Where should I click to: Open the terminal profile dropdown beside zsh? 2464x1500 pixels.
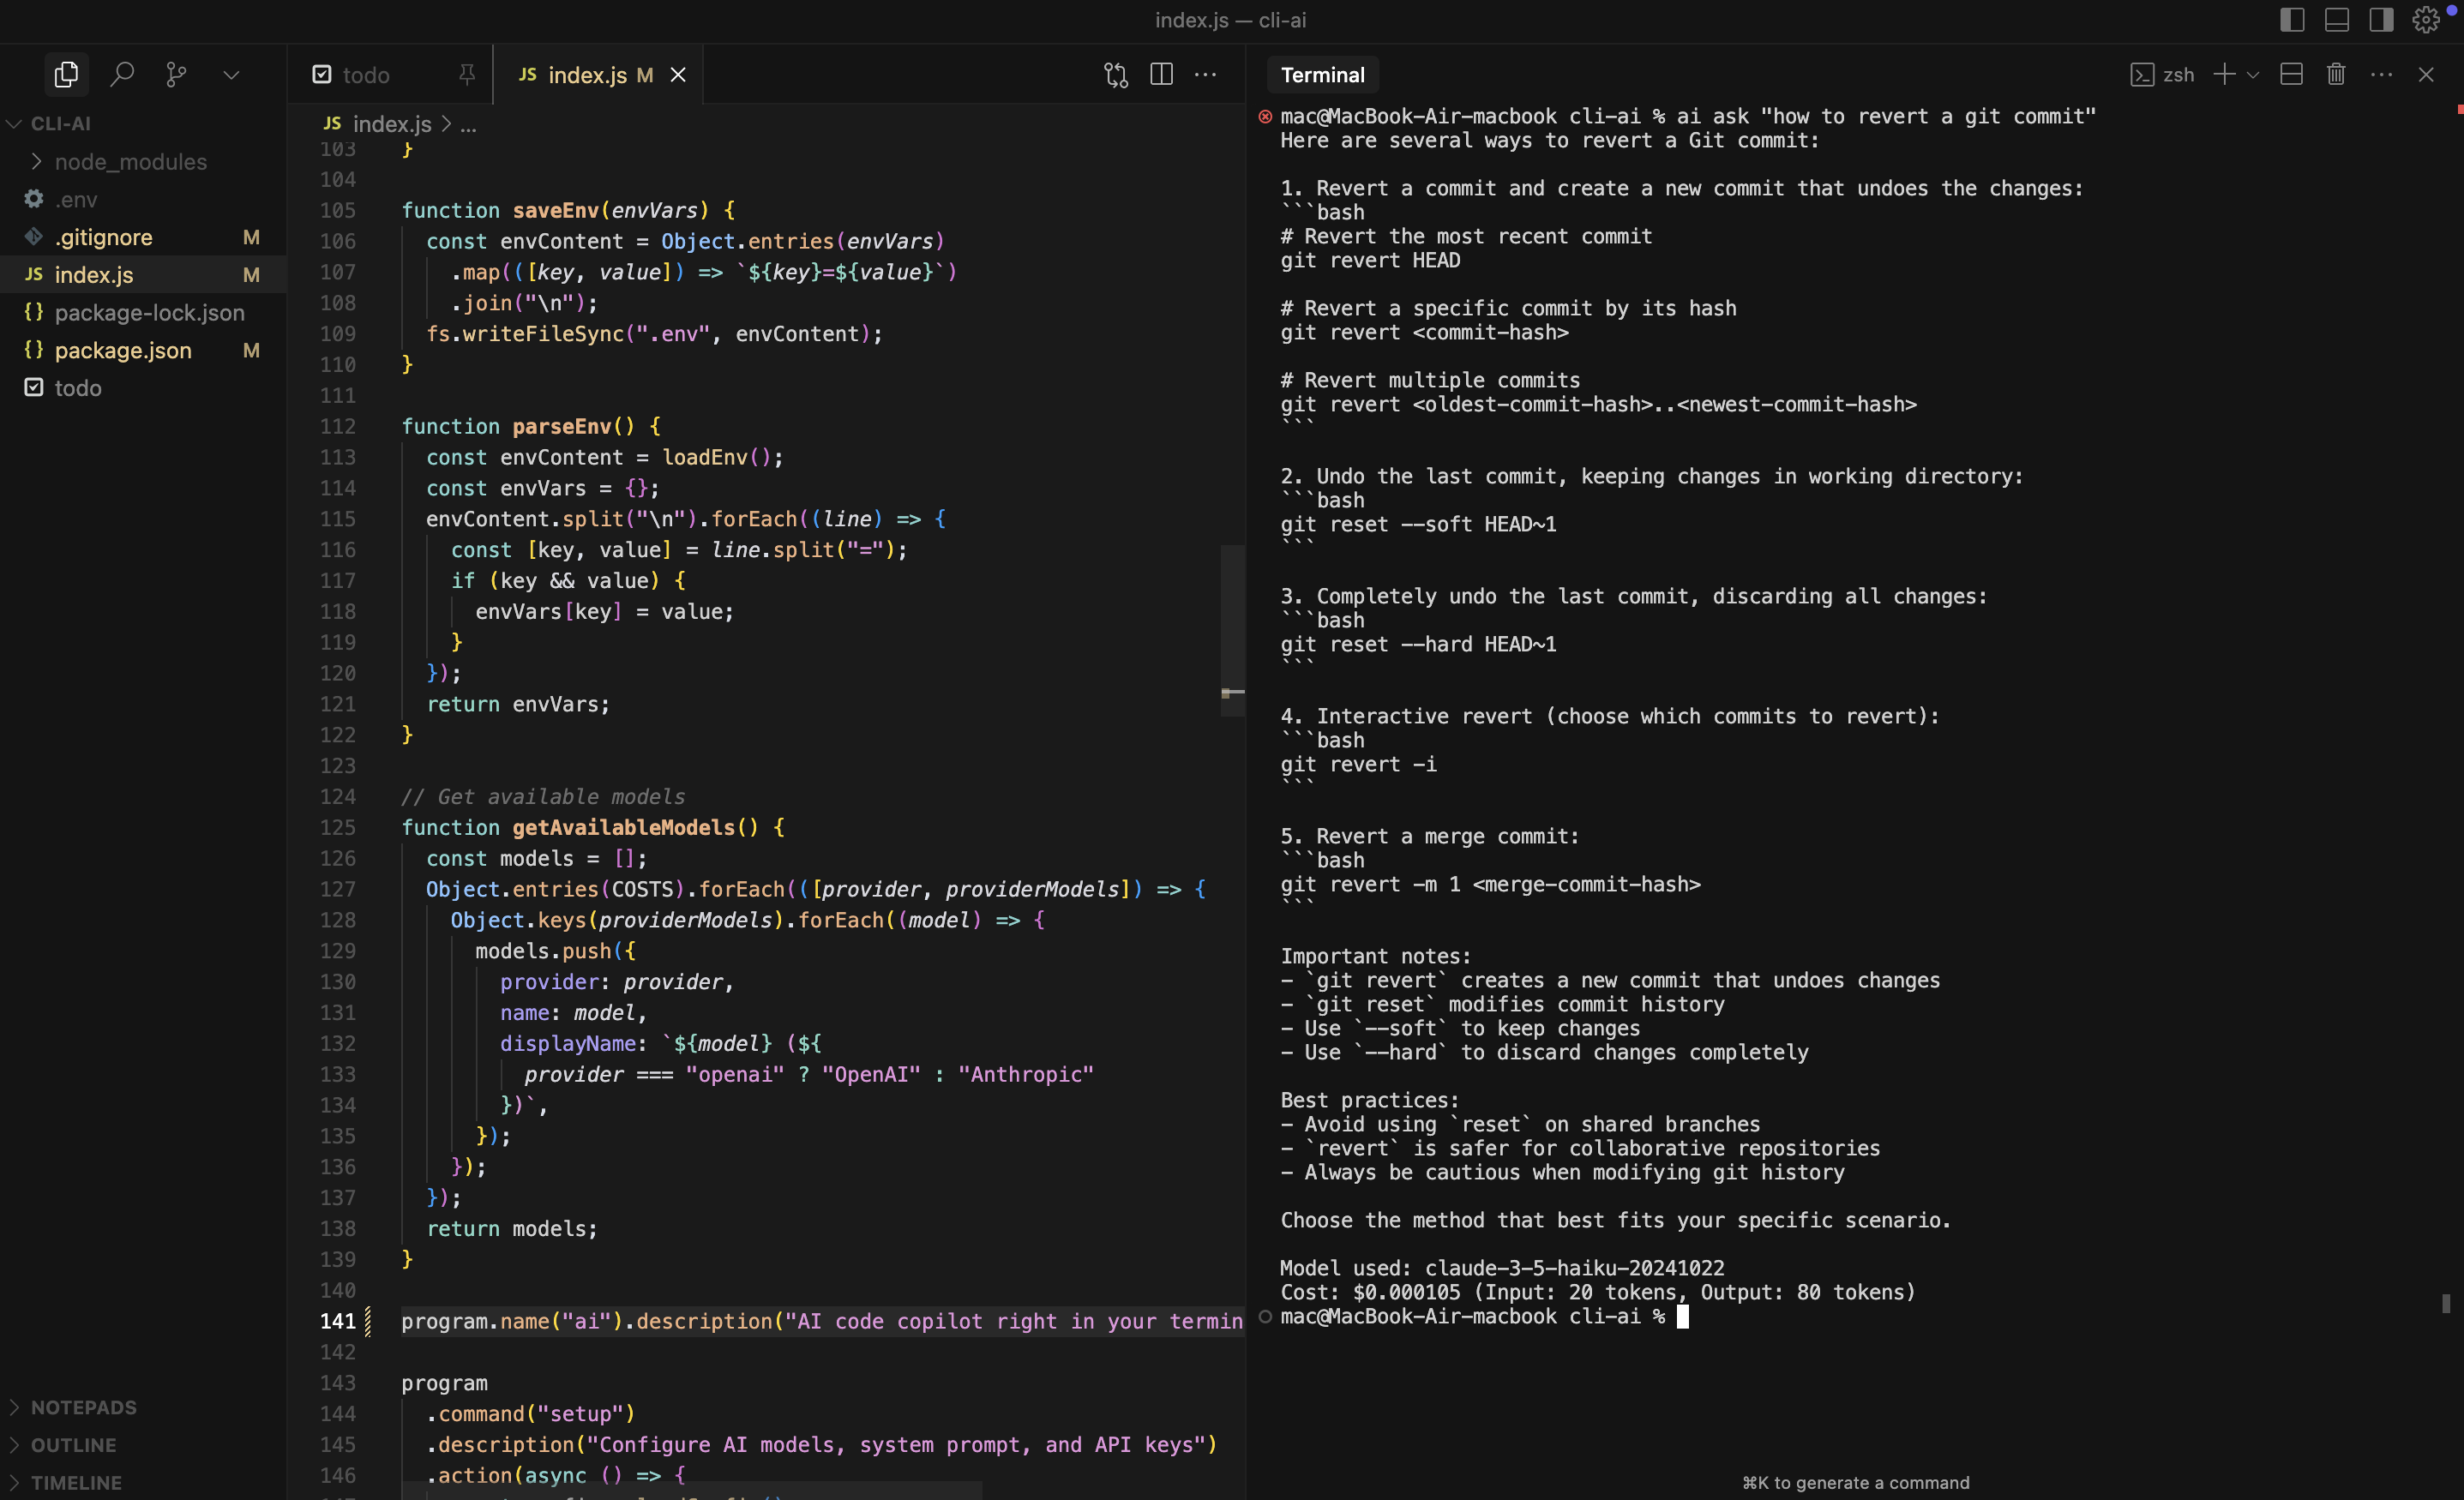pos(2252,74)
